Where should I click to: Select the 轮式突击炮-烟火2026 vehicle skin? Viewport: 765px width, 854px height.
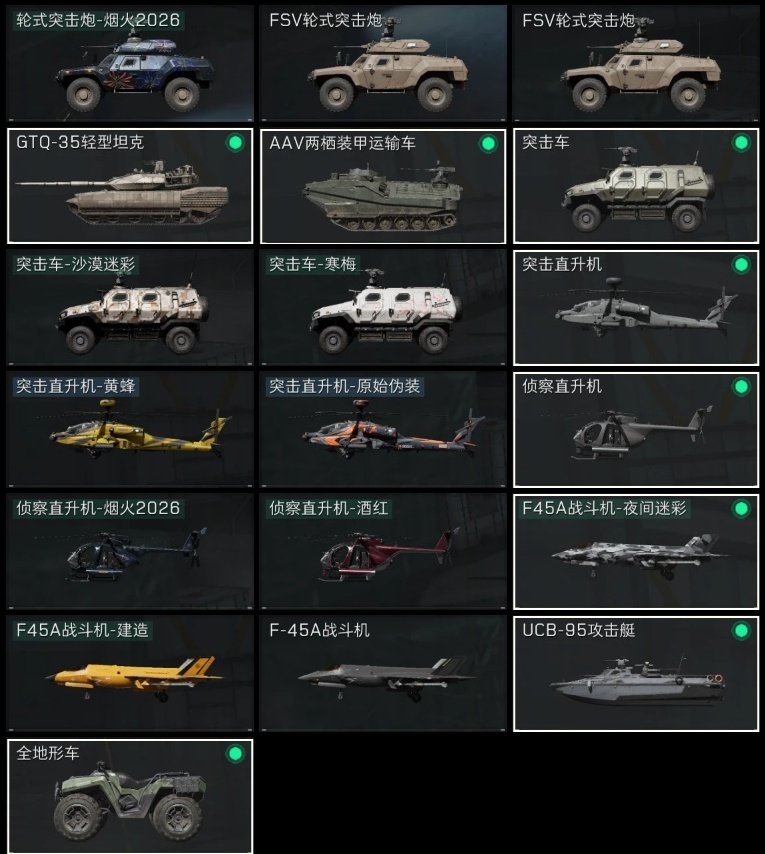130,64
